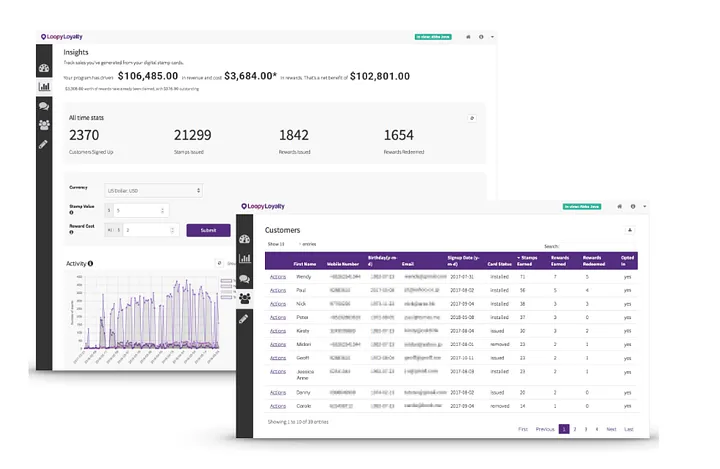Sort by Card Status column
Screen dimensions: 720x469
500,264
